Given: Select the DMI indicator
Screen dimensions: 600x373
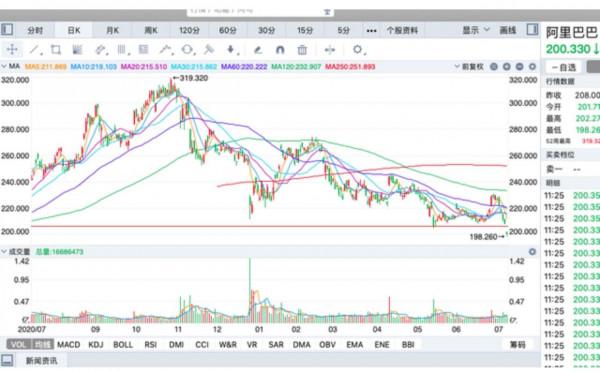Looking at the screenshot, I should coord(176,345).
